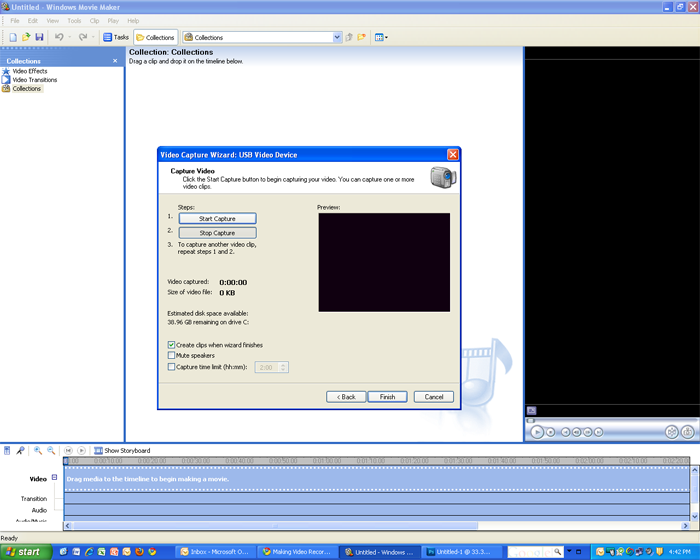
Task: Close the Collections pane
Action: coord(115,61)
